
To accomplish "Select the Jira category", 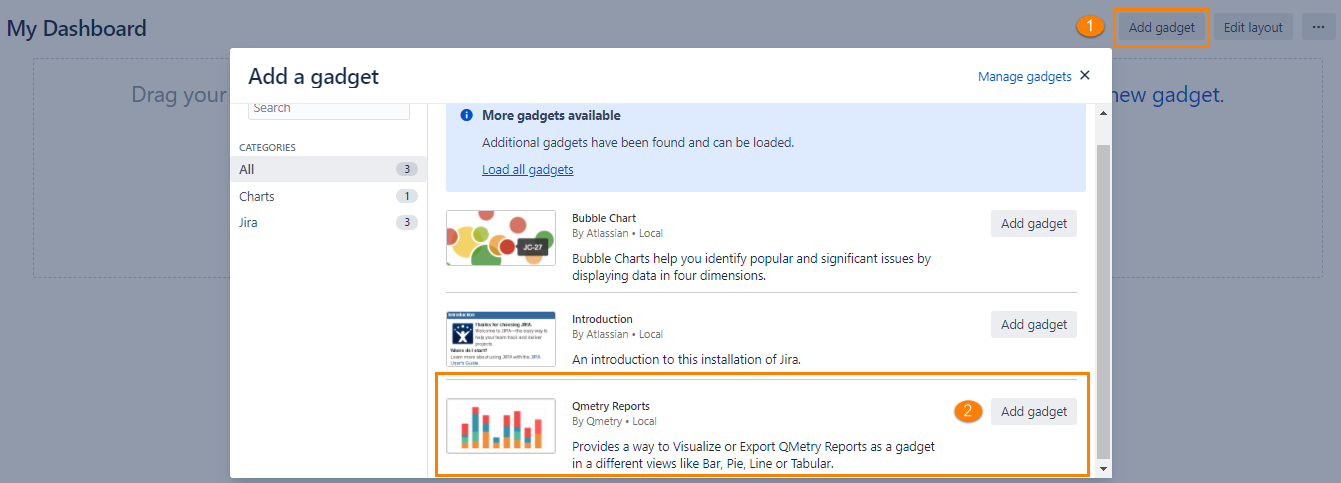I will (x=328, y=222).
